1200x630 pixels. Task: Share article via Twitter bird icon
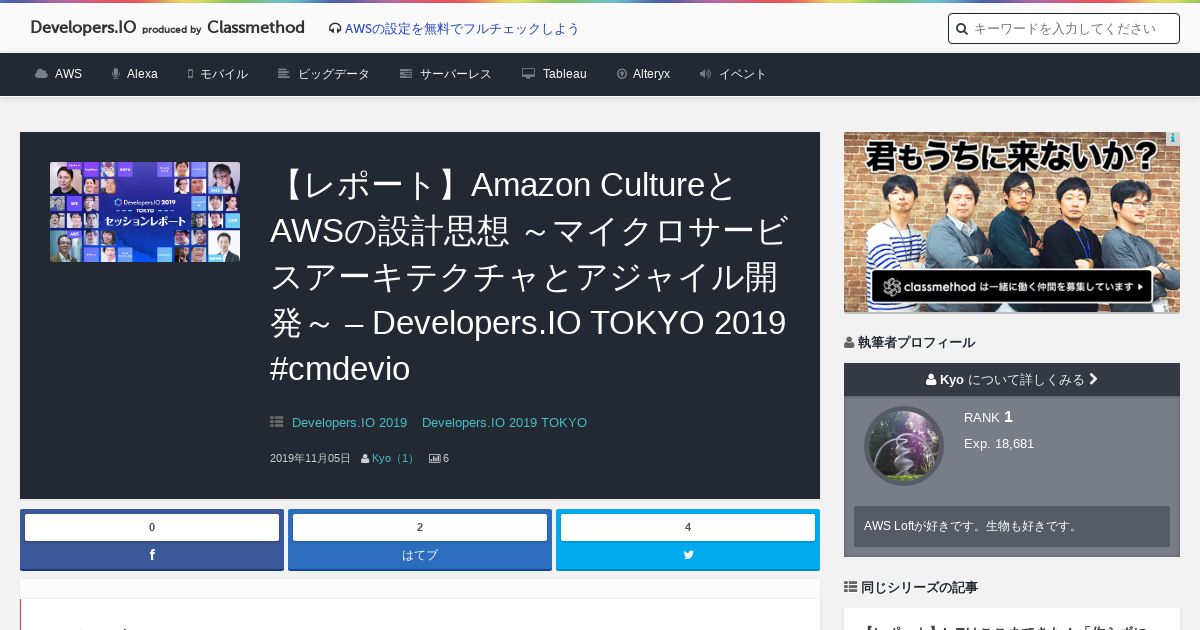click(x=688, y=555)
